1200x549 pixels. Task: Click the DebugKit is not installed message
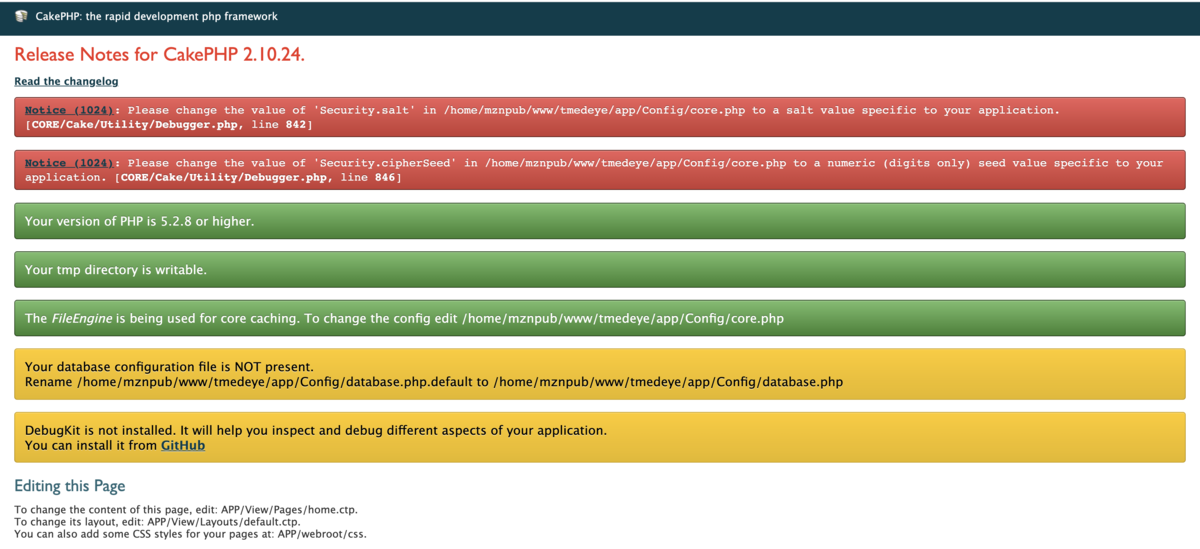(316, 430)
